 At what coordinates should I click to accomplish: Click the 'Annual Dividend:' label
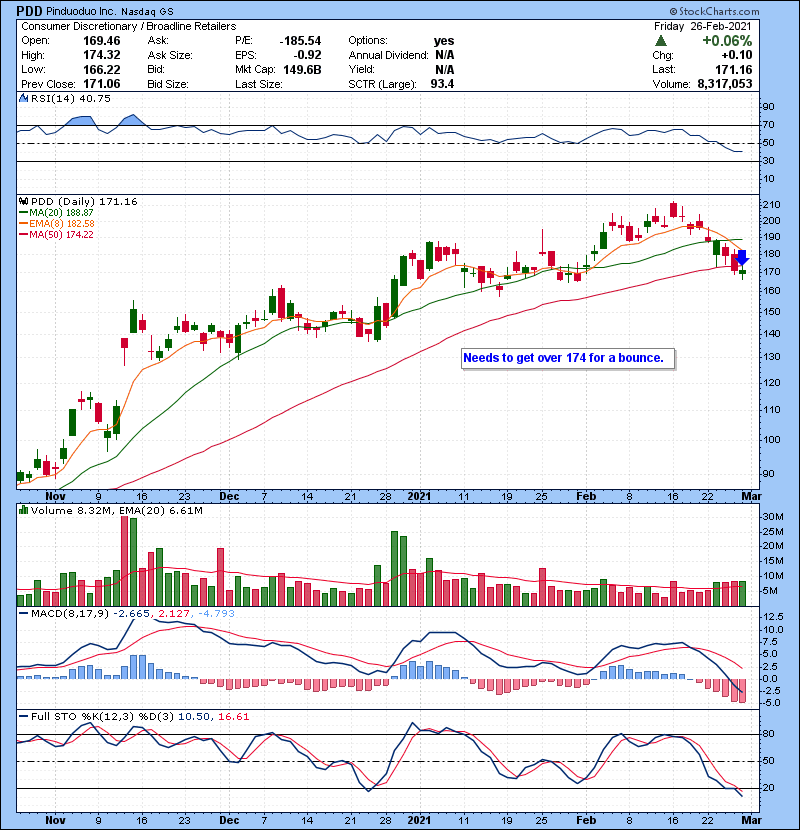point(389,55)
